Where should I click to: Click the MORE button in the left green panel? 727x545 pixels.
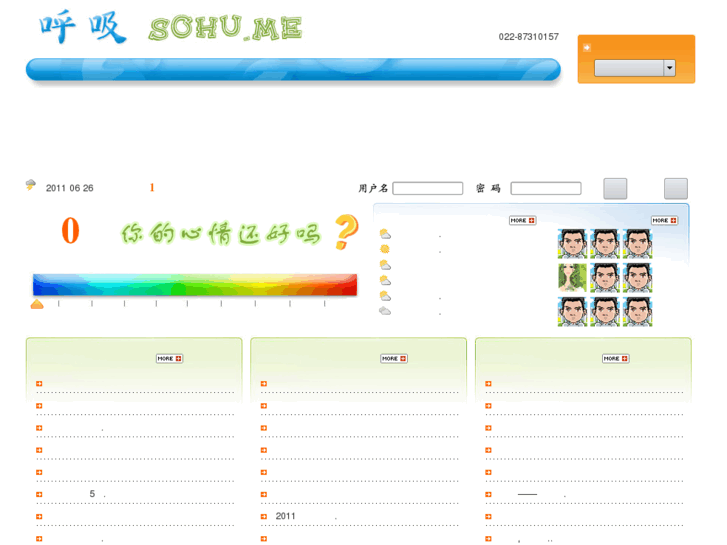(x=169, y=359)
